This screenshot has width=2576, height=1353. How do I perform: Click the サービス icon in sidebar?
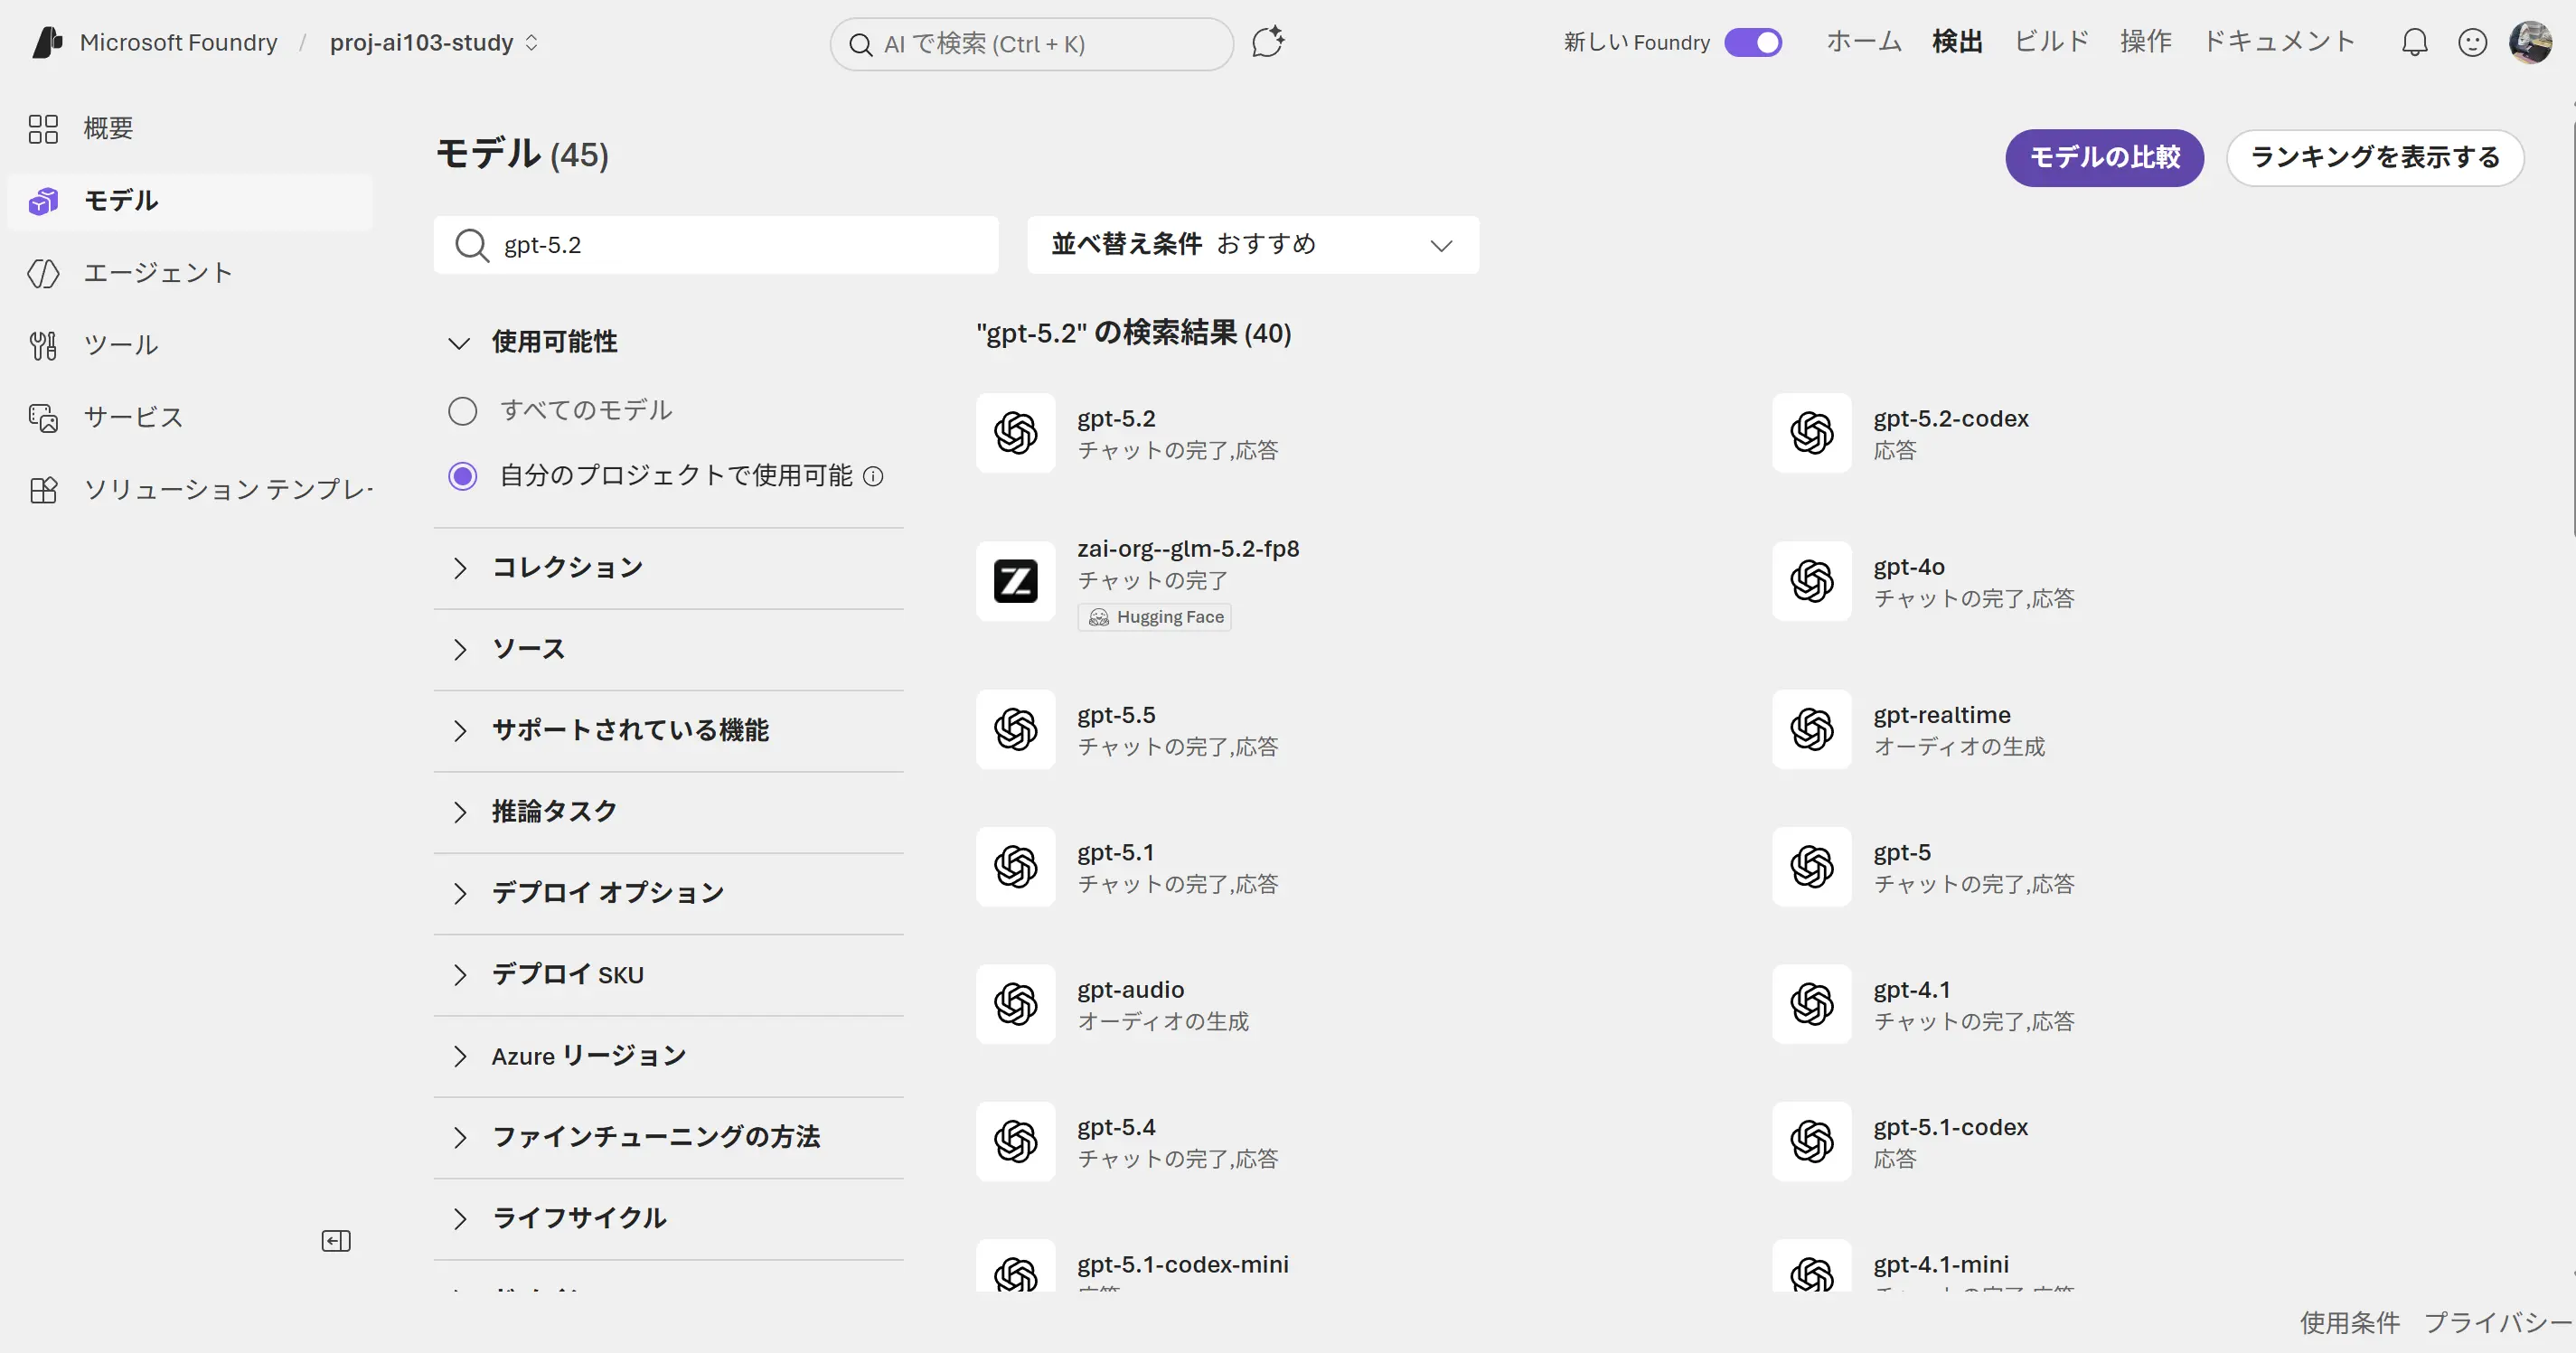click(43, 417)
